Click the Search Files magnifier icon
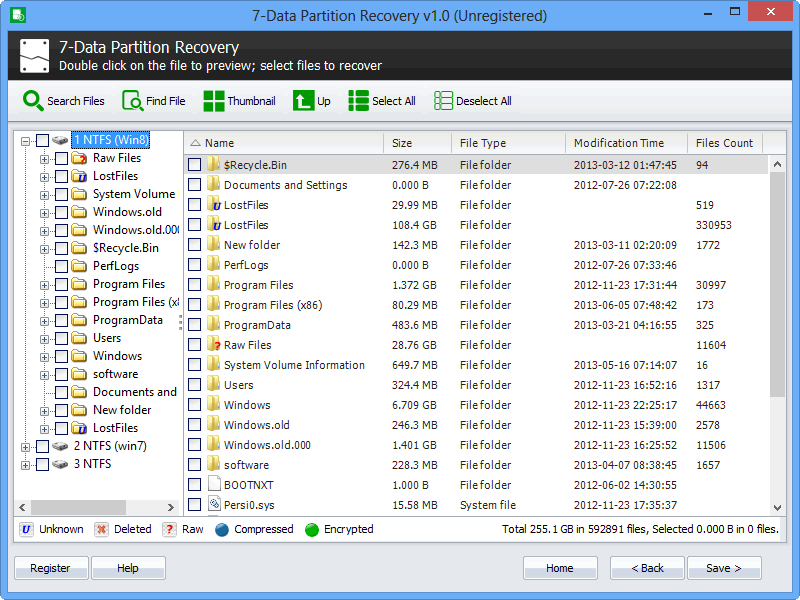The image size is (800, 600). coord(33,101)
